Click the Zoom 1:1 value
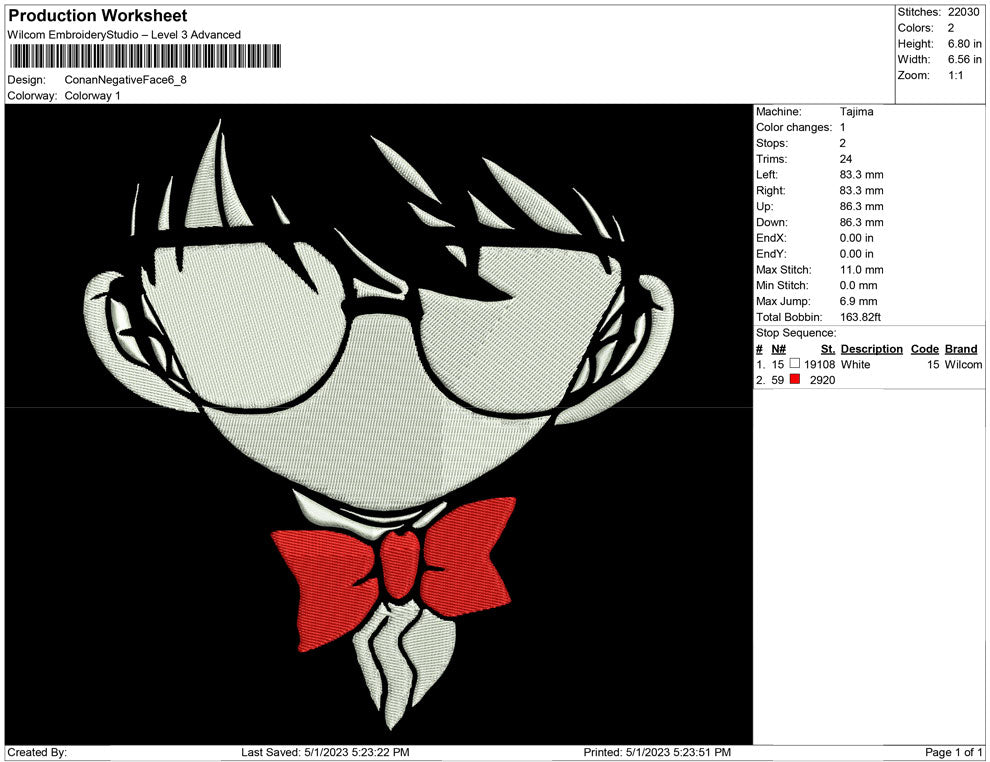 pos(956,74)
